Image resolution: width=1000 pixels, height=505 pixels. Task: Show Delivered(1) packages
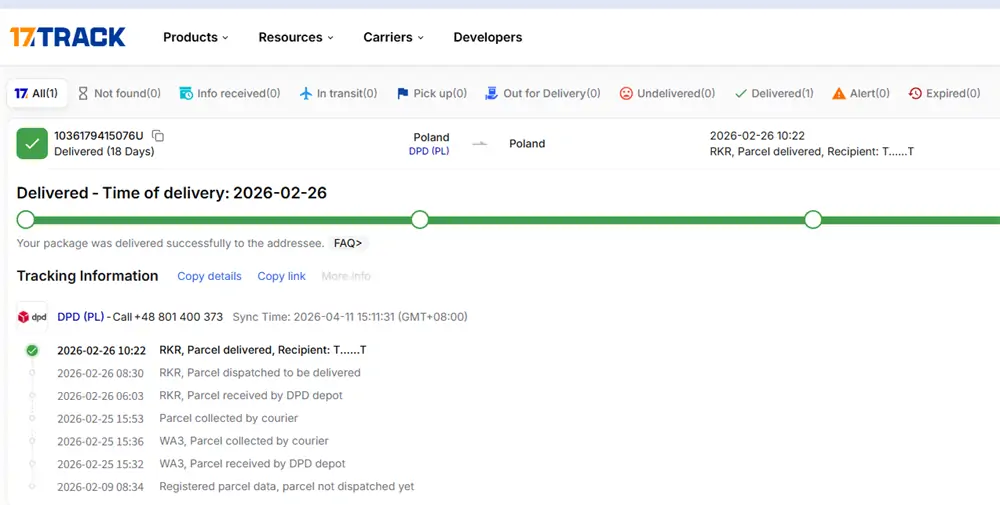[x=774, y=93]
